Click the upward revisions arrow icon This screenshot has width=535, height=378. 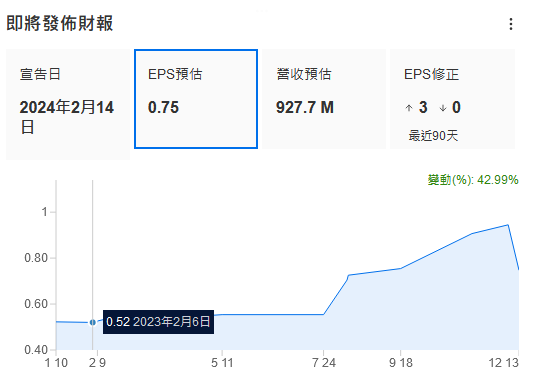point(409,108)
